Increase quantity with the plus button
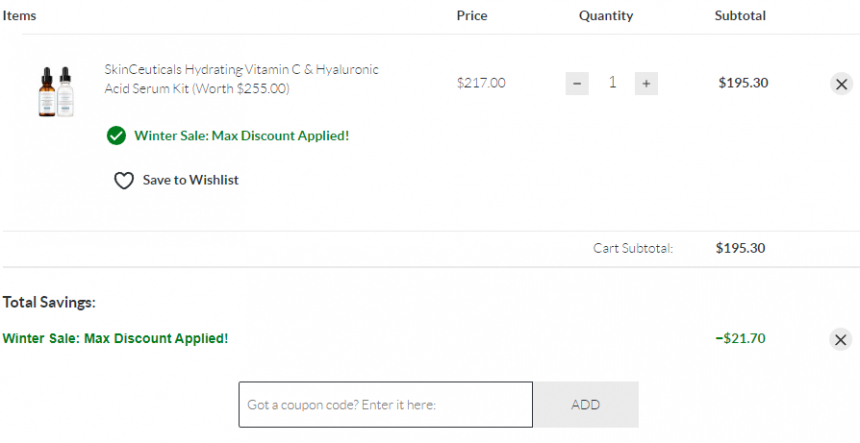 (x=646, y=84)
